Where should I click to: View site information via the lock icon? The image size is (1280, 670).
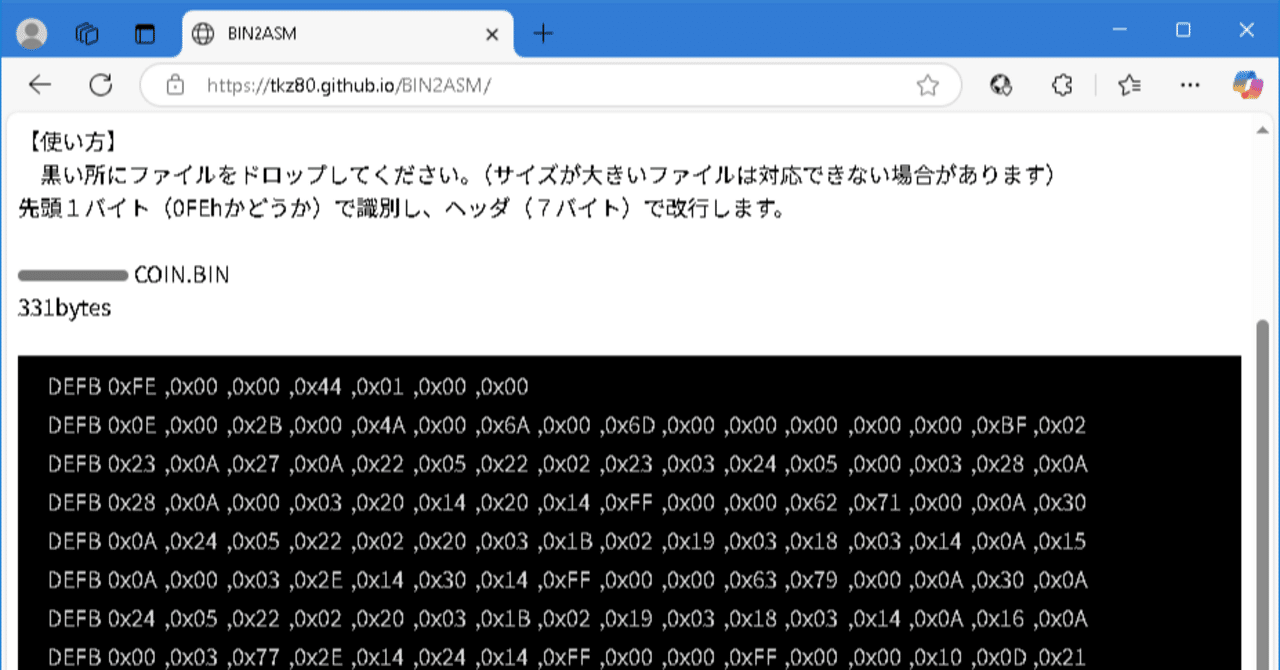point(174,85)
